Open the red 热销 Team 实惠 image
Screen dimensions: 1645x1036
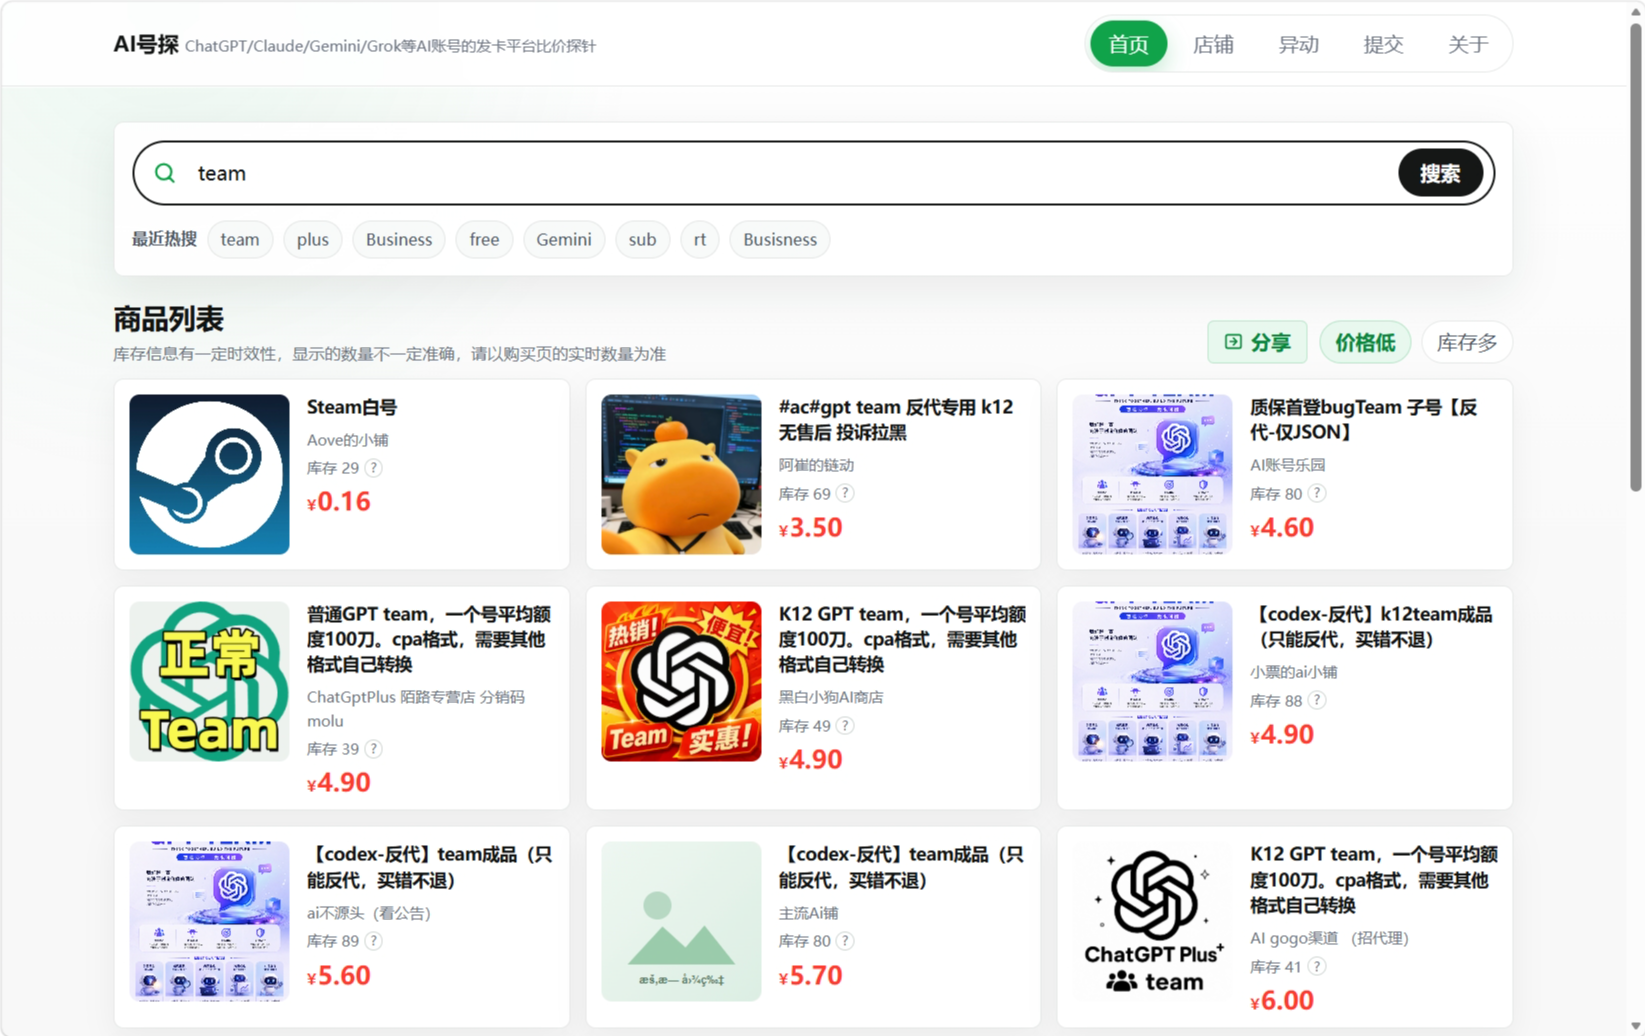[681, 681]
